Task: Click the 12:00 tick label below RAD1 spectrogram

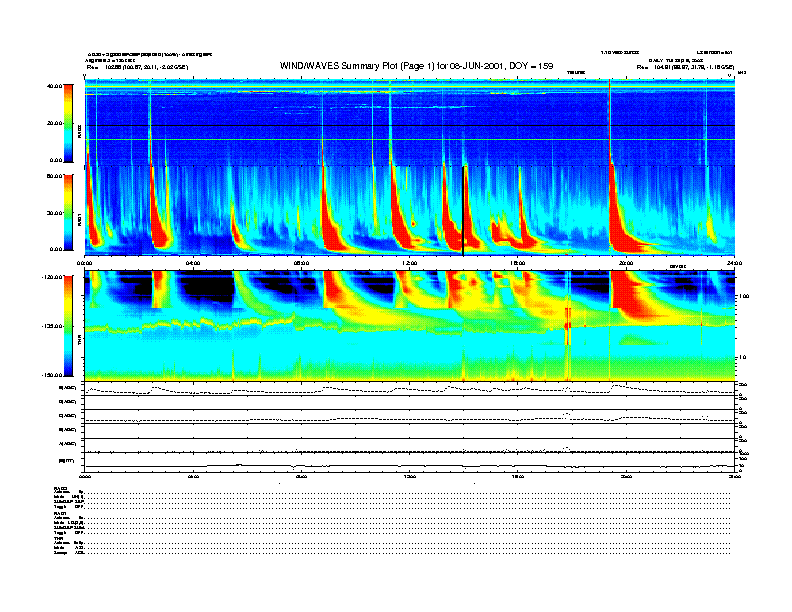Action: coord(410,263)
